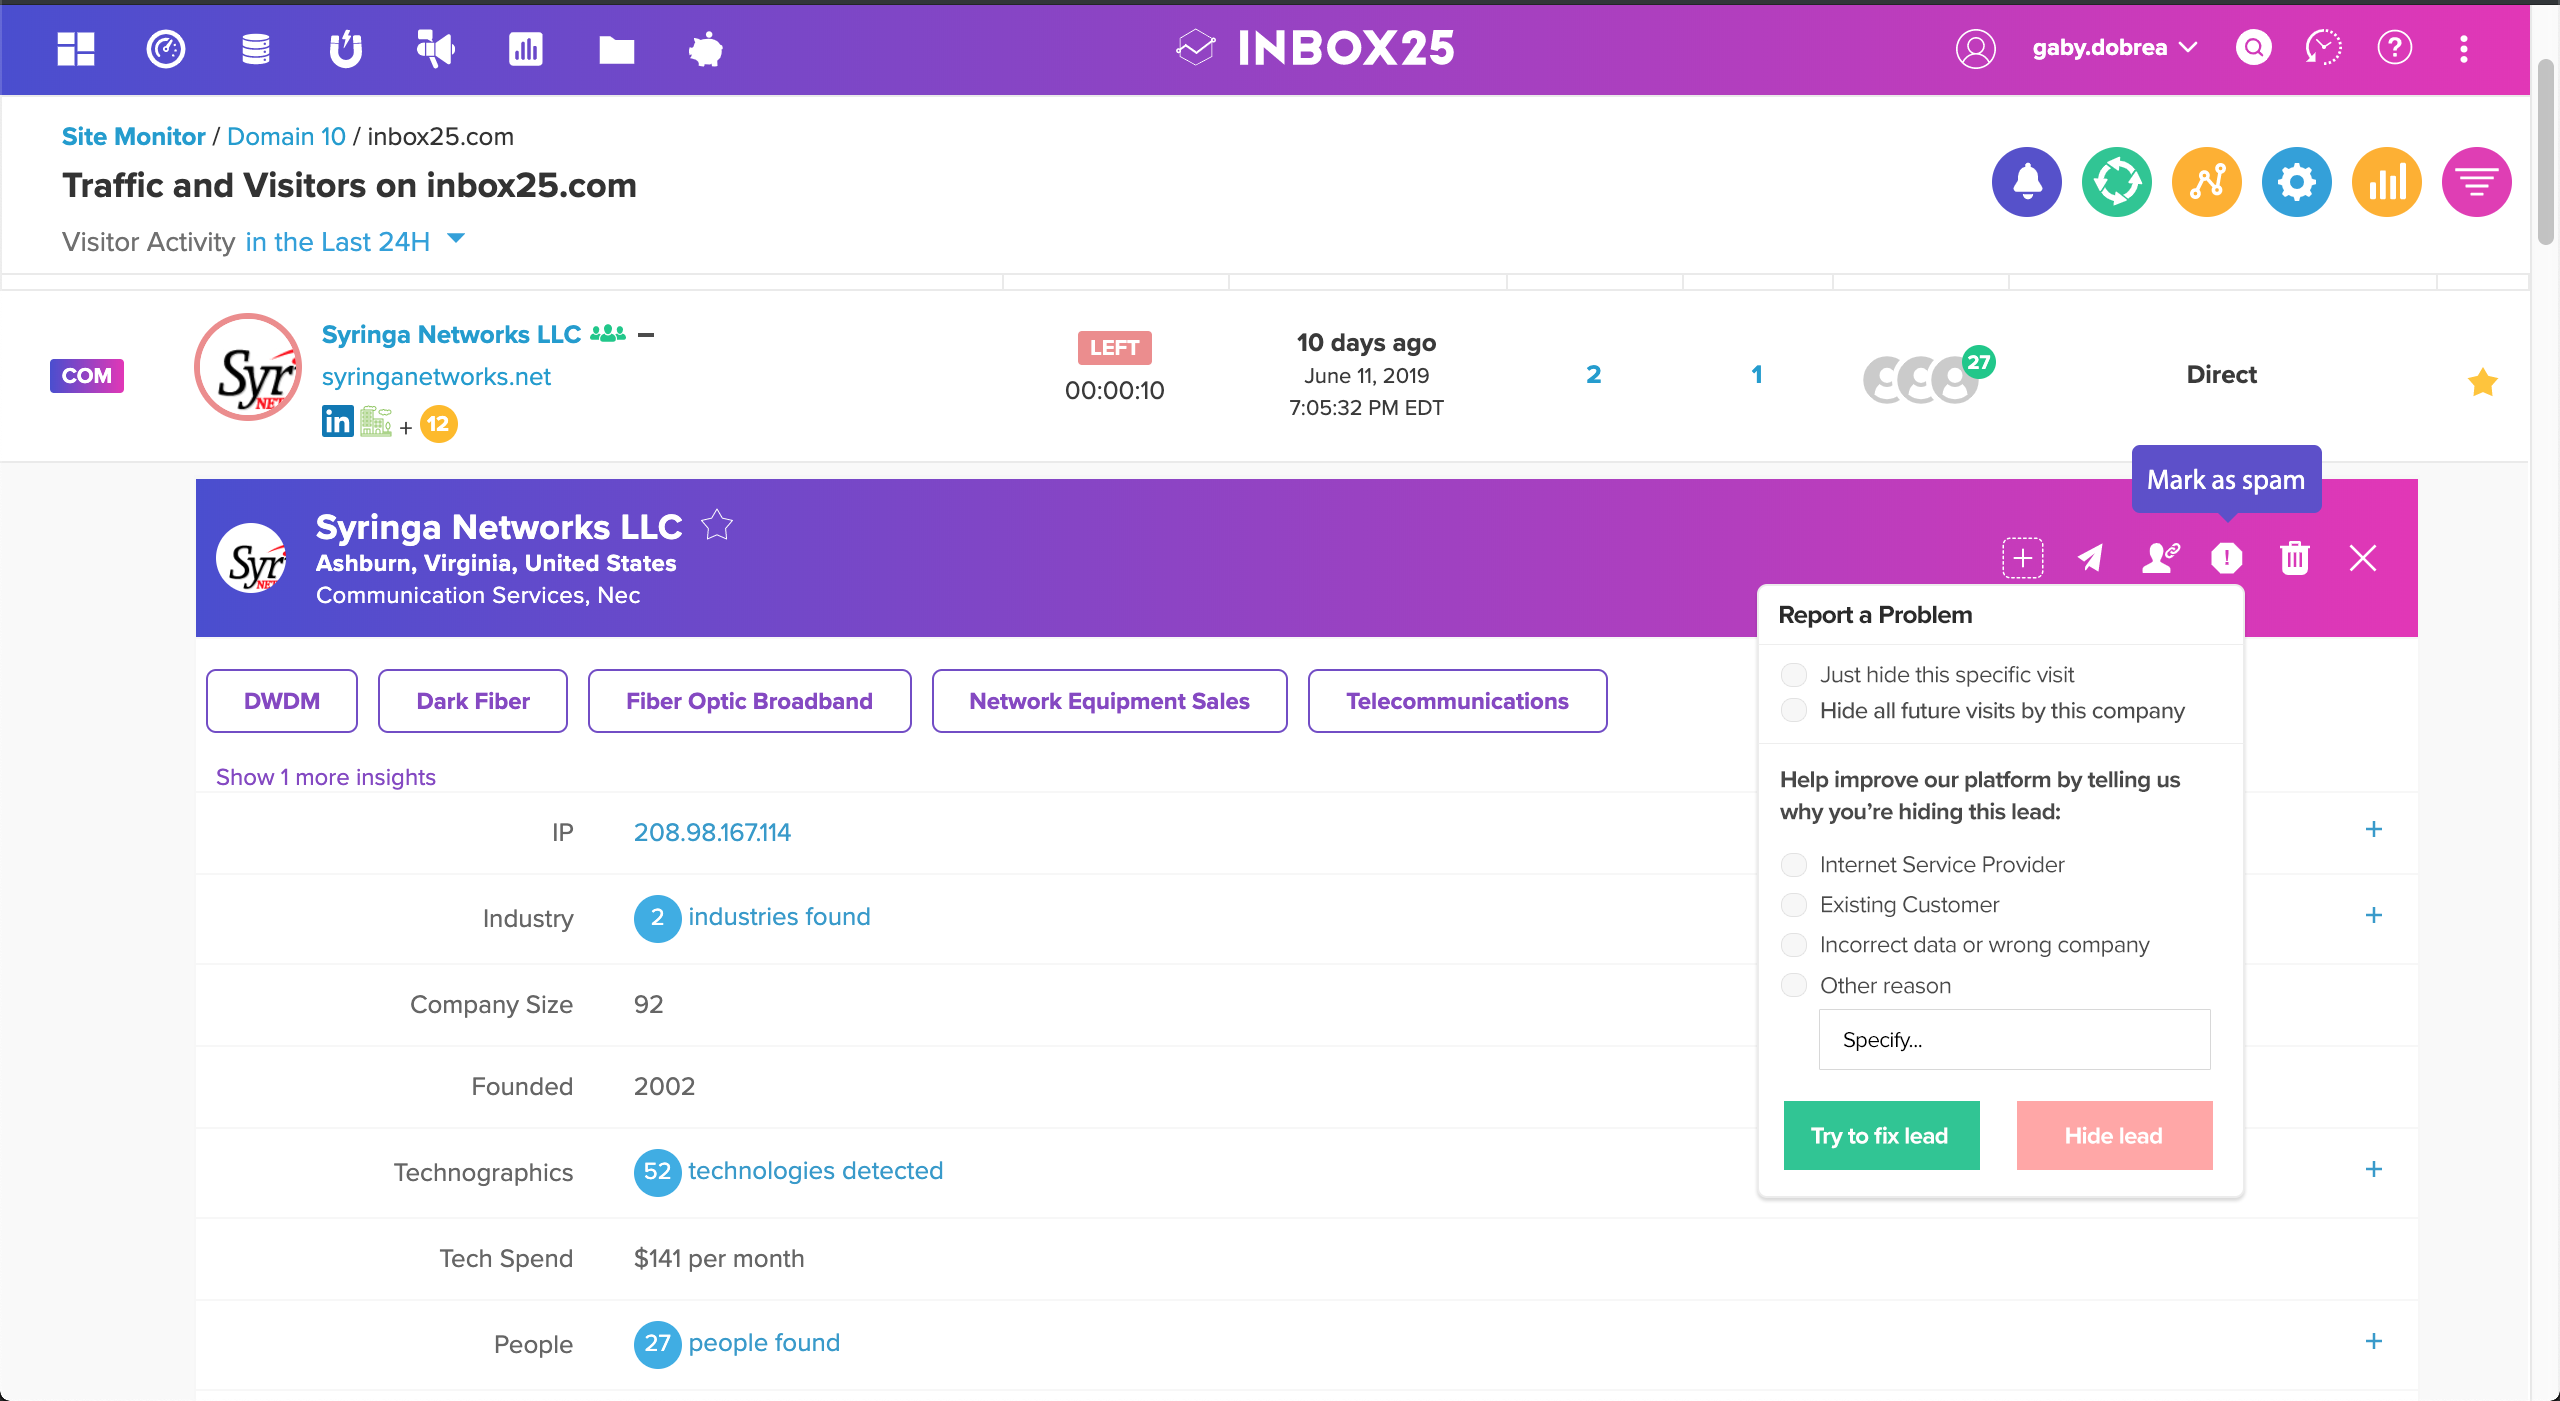Viewport: 2560px width, 1401px height.
Task: Select Other reason option
Action: (1794, 986)
